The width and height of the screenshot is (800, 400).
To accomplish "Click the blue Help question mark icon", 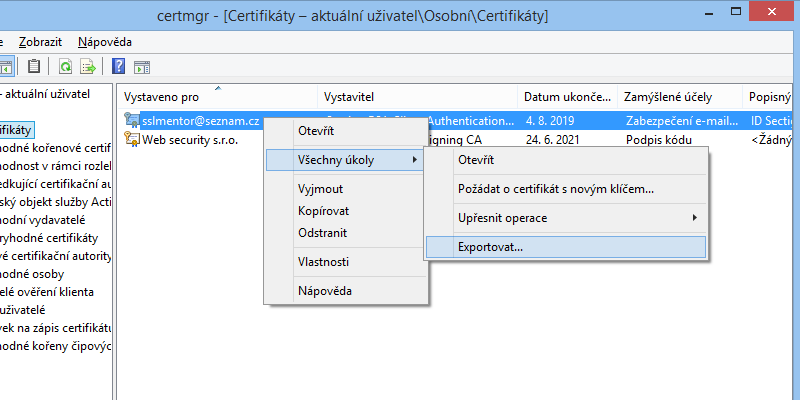I will [x=118, y=67].
